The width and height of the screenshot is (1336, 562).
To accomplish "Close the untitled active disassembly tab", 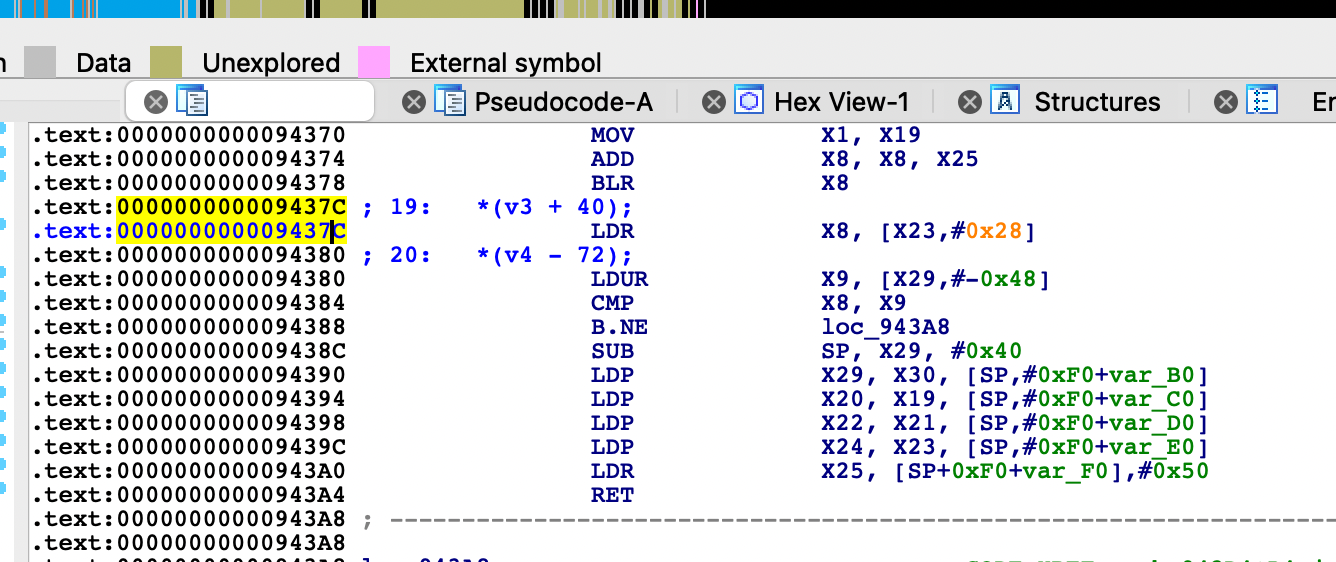I will point(156,102).
